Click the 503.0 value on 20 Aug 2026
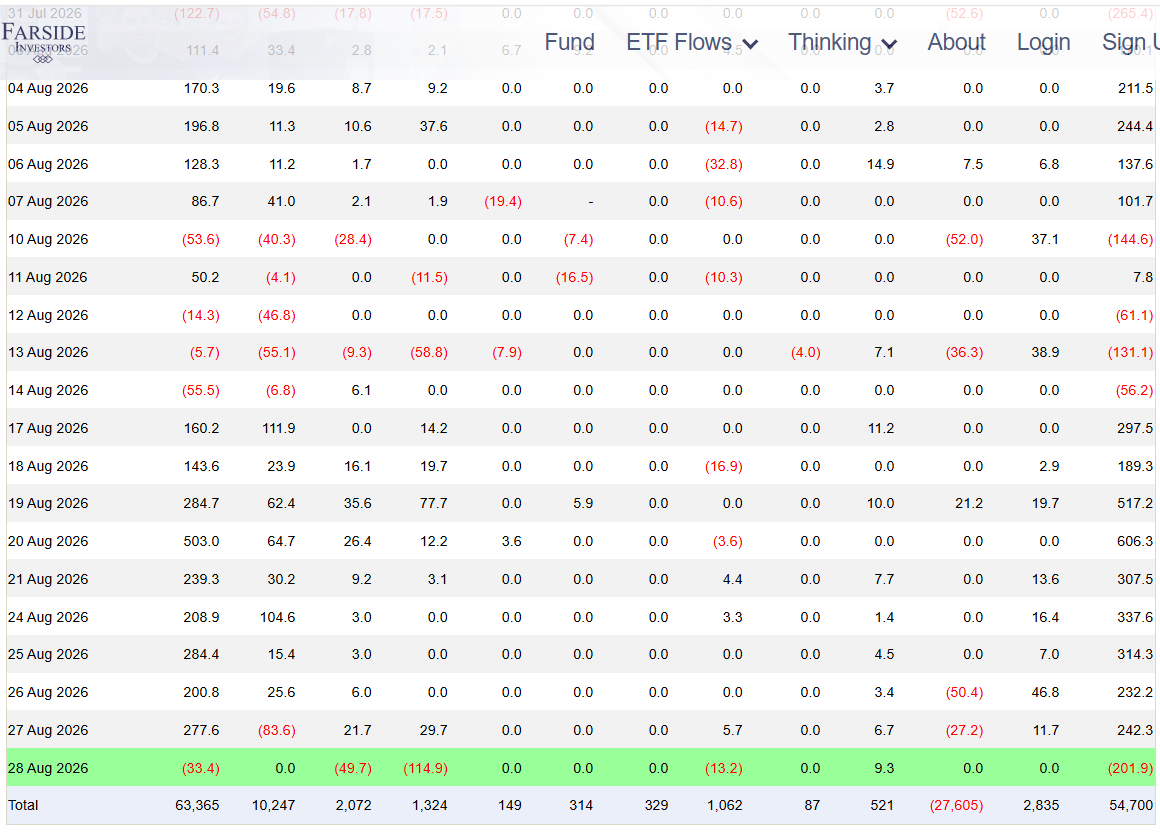This screenshot has width=1160, height=836. (201, 541)
